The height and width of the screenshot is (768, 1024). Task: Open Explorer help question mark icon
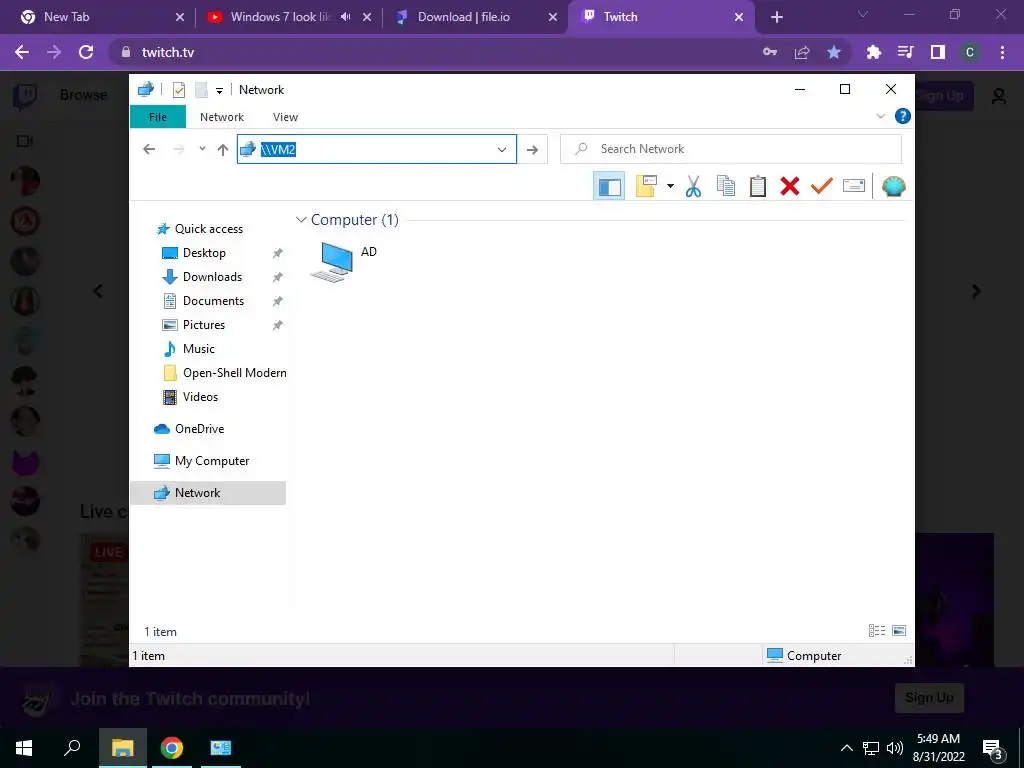click(x=903, y=116)
